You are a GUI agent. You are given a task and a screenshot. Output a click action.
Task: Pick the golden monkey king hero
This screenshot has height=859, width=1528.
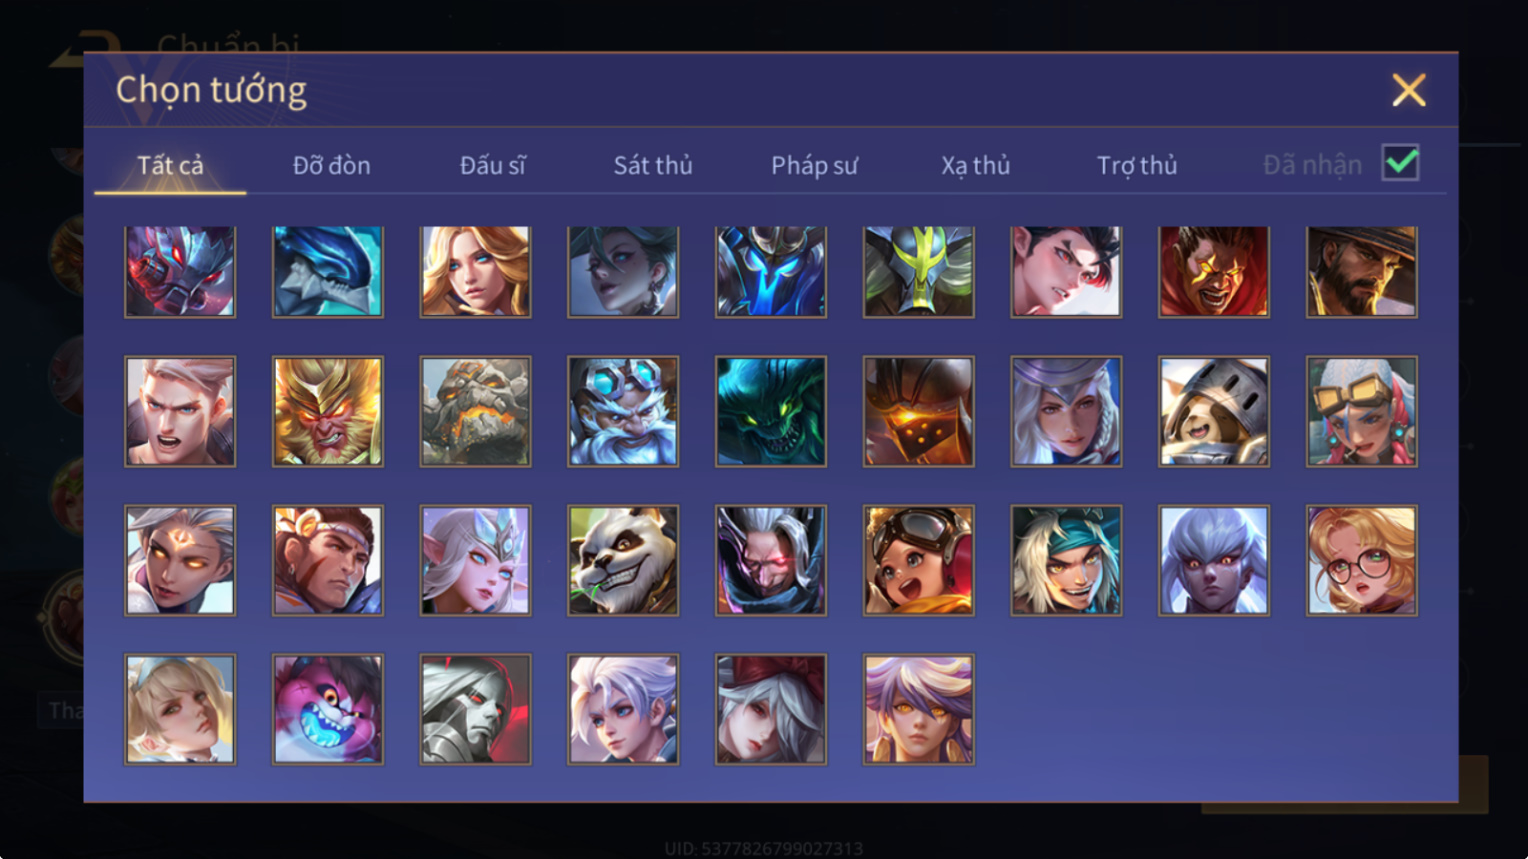pos(328,411)
